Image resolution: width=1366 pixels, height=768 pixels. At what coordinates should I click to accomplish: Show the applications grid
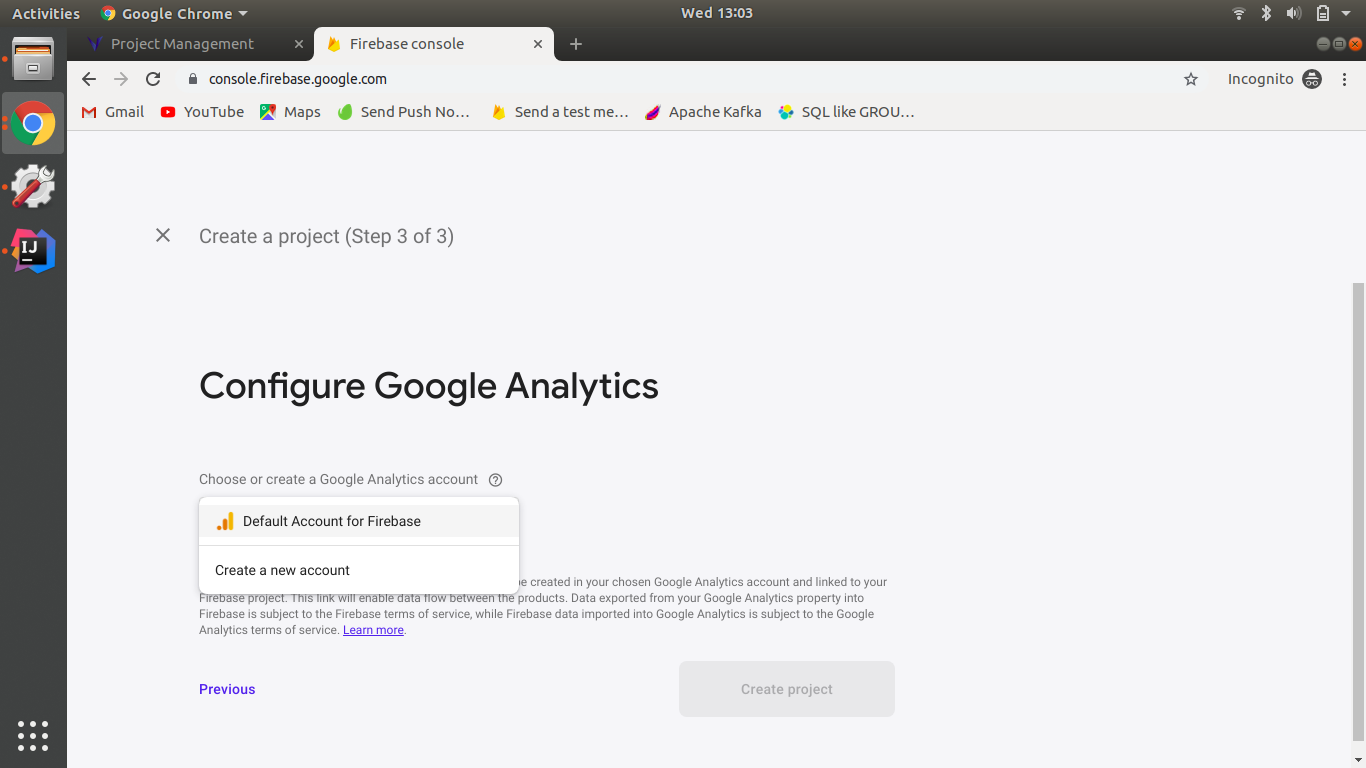tap(33, 735)
